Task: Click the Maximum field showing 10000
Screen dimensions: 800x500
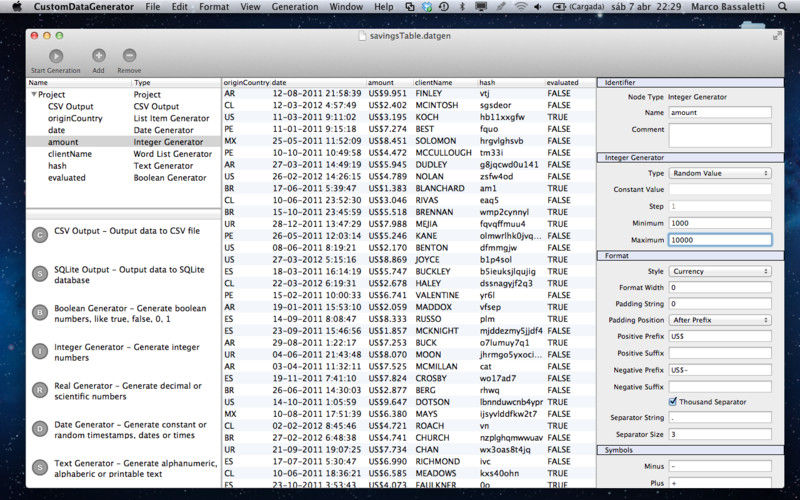Action: (720, 240)
